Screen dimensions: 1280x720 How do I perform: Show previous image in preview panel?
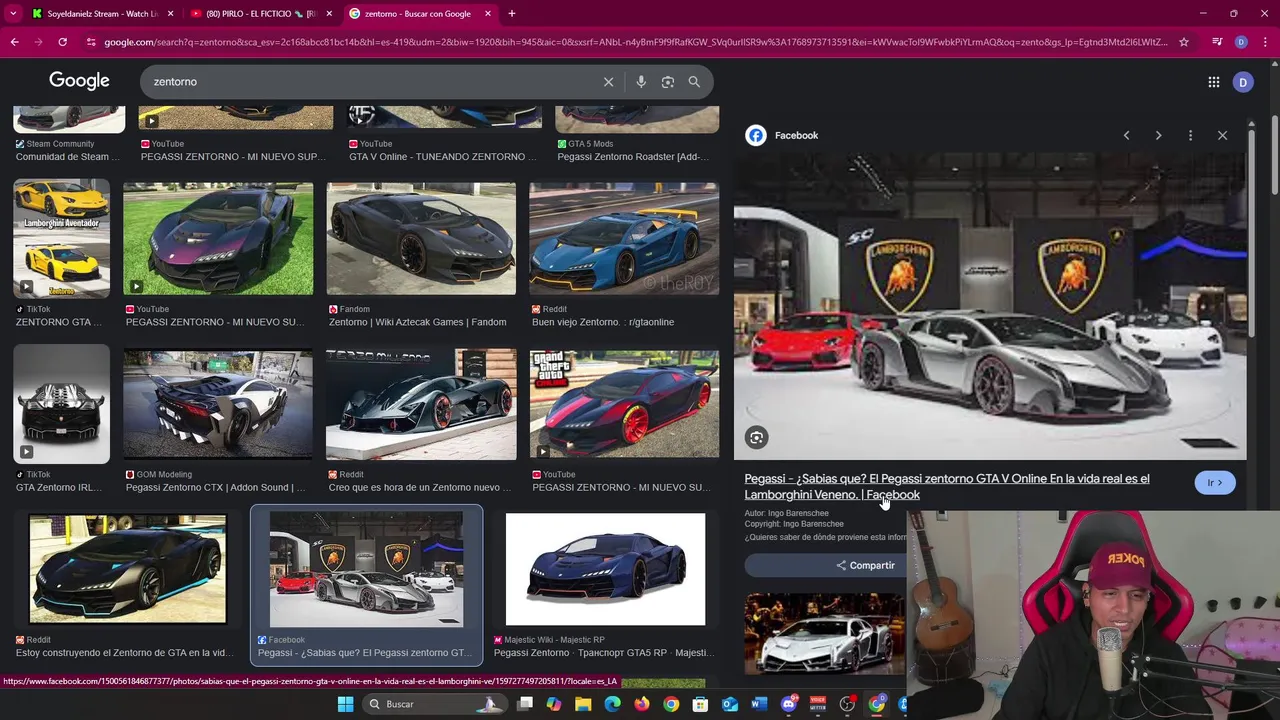coord(1126,135)
